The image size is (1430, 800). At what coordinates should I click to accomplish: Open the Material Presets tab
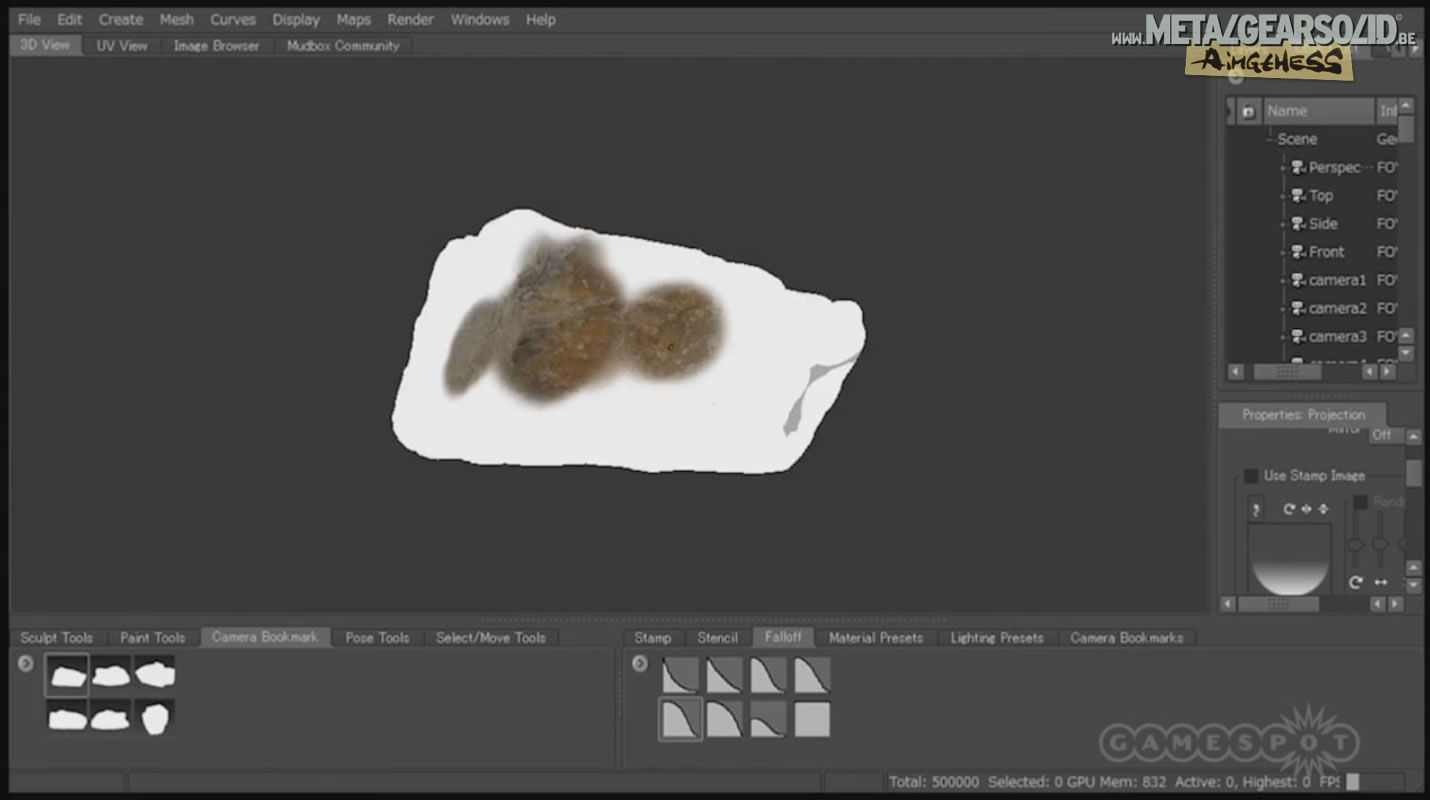point(876,638)
